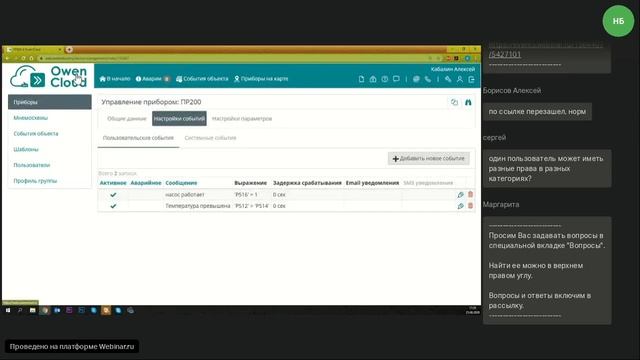Viewport: 640px width, 360px height.
Task: Sort by the 'Аварийное' column header
Action: point(146,183)
